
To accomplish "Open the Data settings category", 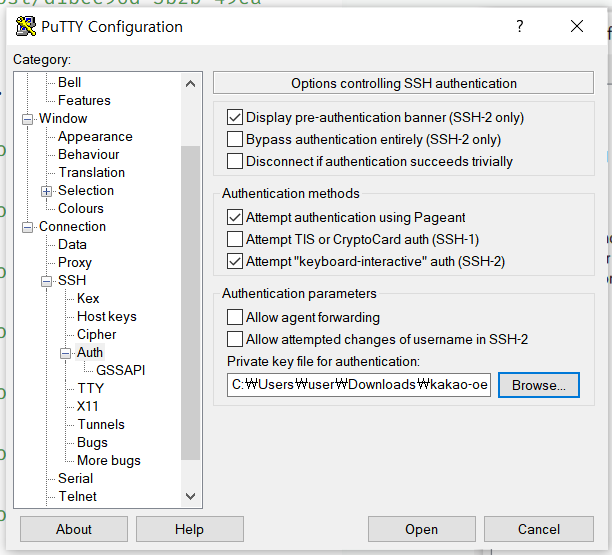I will (x=72, y=244).
